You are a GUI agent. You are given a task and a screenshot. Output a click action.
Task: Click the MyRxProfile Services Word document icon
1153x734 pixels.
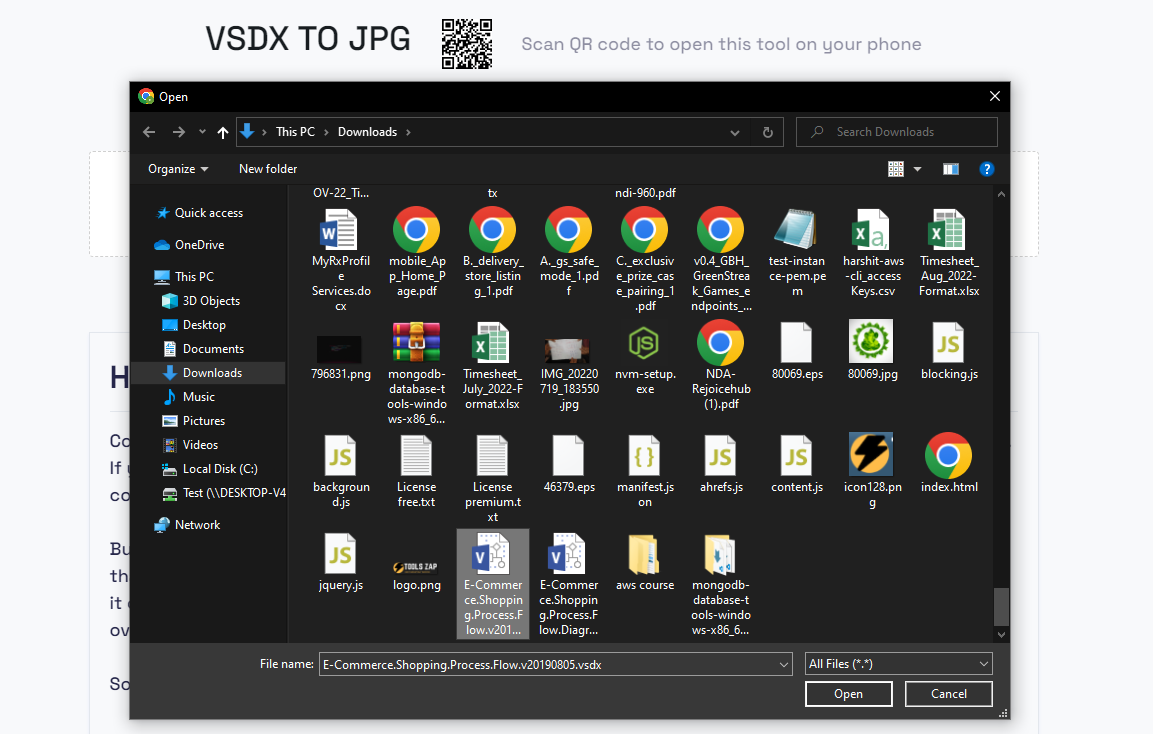pos(340,228)
